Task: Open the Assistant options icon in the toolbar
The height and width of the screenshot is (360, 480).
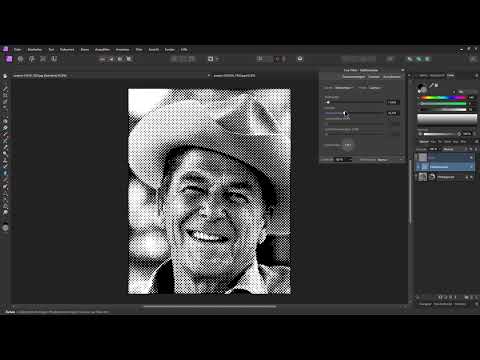Action: pyautogui.click(x=300, y=59)
